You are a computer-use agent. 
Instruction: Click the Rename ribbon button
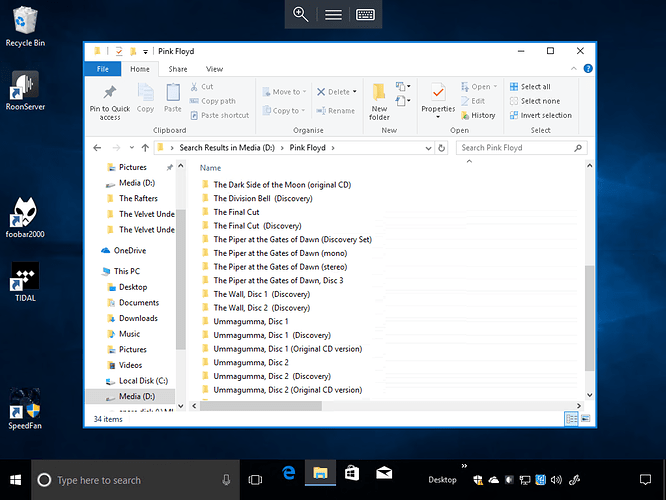(x=335, y=111)
